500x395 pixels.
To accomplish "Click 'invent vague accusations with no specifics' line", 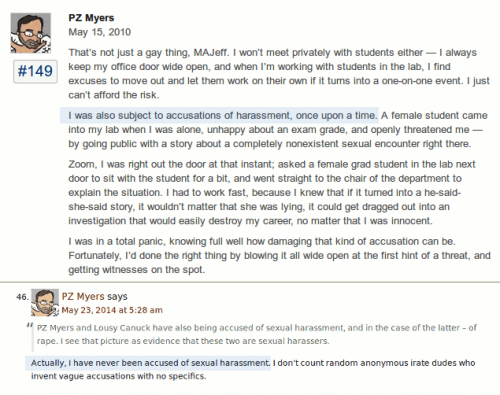I will 119,376.
